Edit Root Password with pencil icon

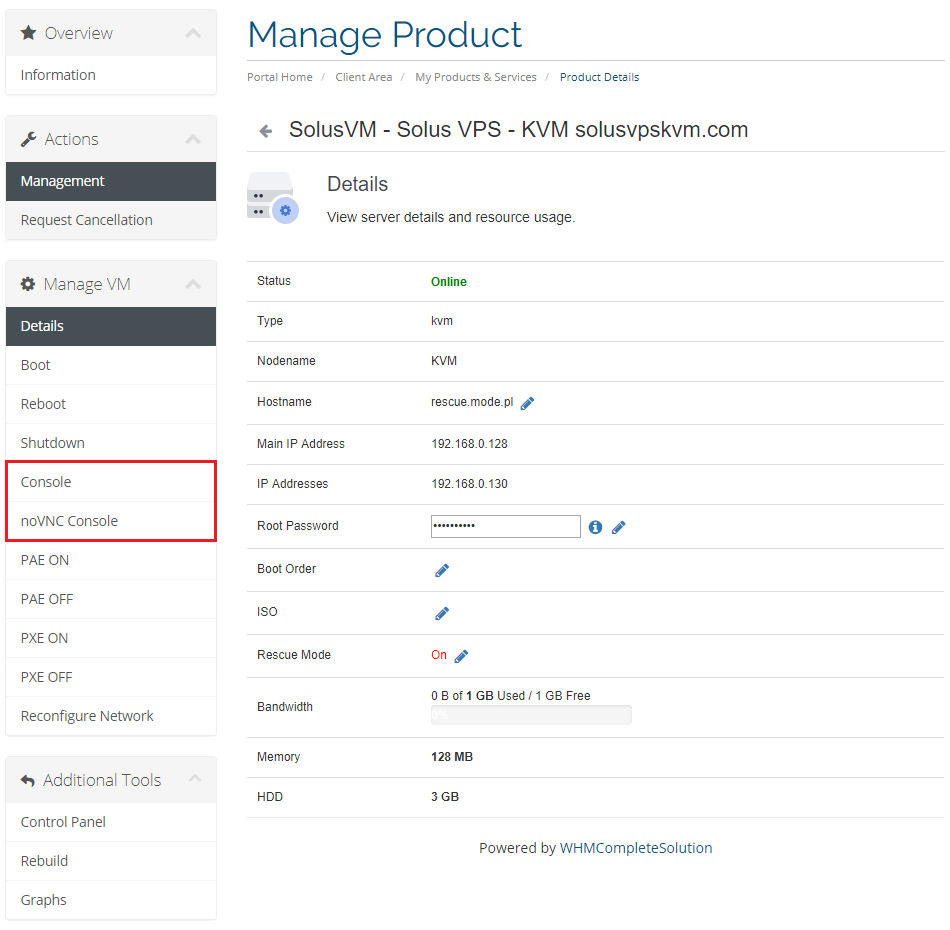click(619, 528)
